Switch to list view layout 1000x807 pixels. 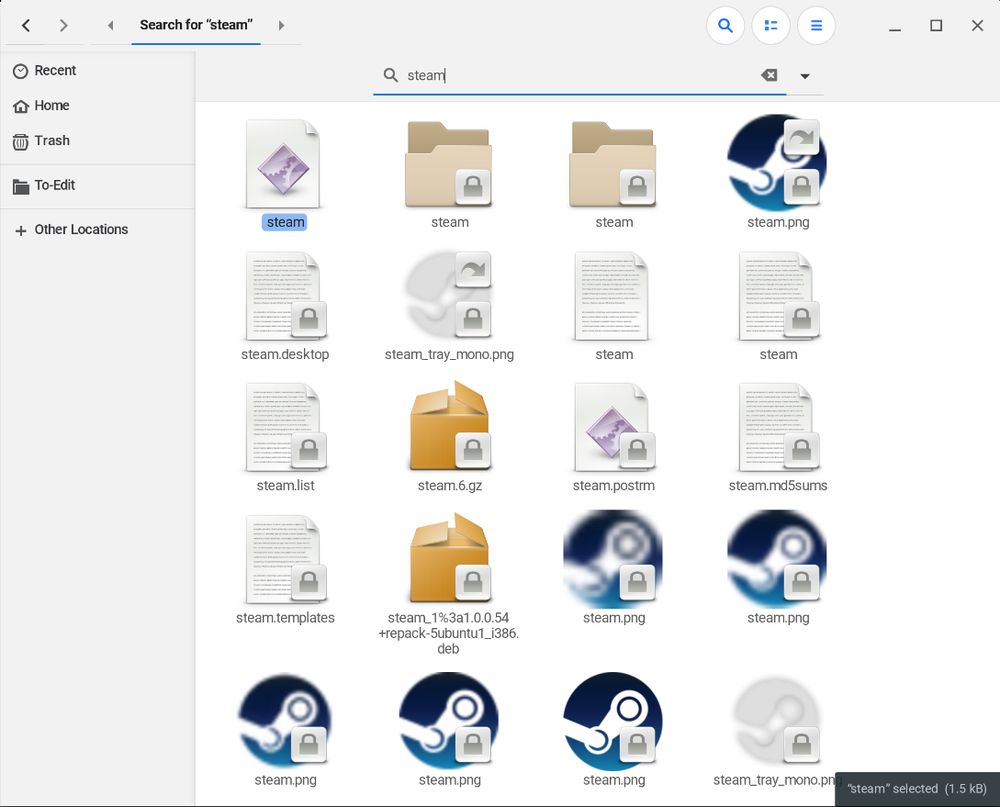[771, 25]
